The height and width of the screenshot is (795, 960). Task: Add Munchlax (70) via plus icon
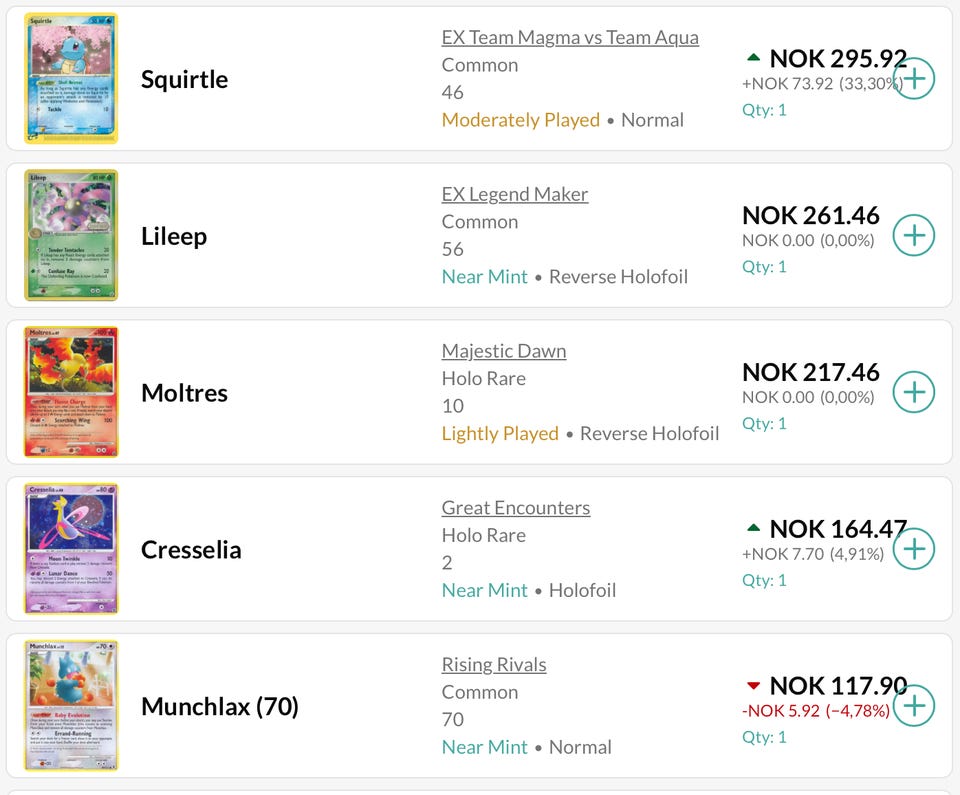coord(913,706)
